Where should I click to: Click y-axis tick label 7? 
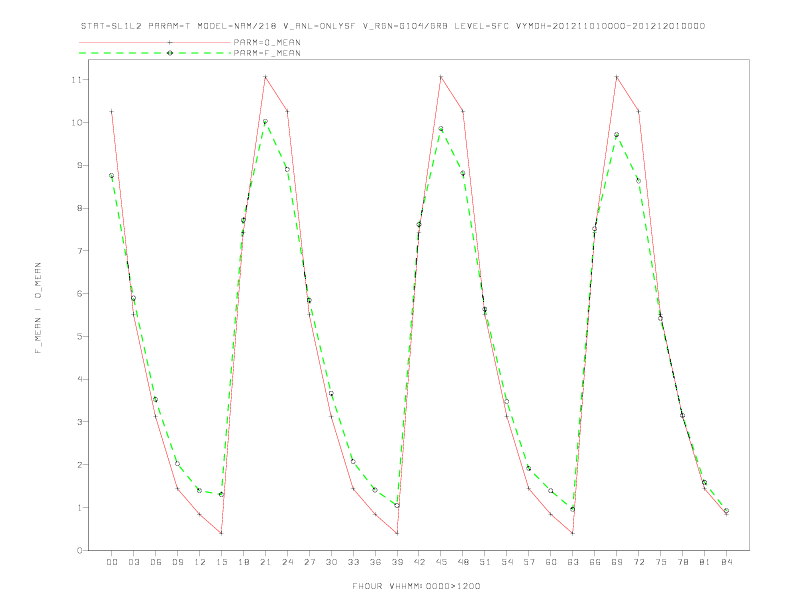pyautogui.click(x=80, y=251)
